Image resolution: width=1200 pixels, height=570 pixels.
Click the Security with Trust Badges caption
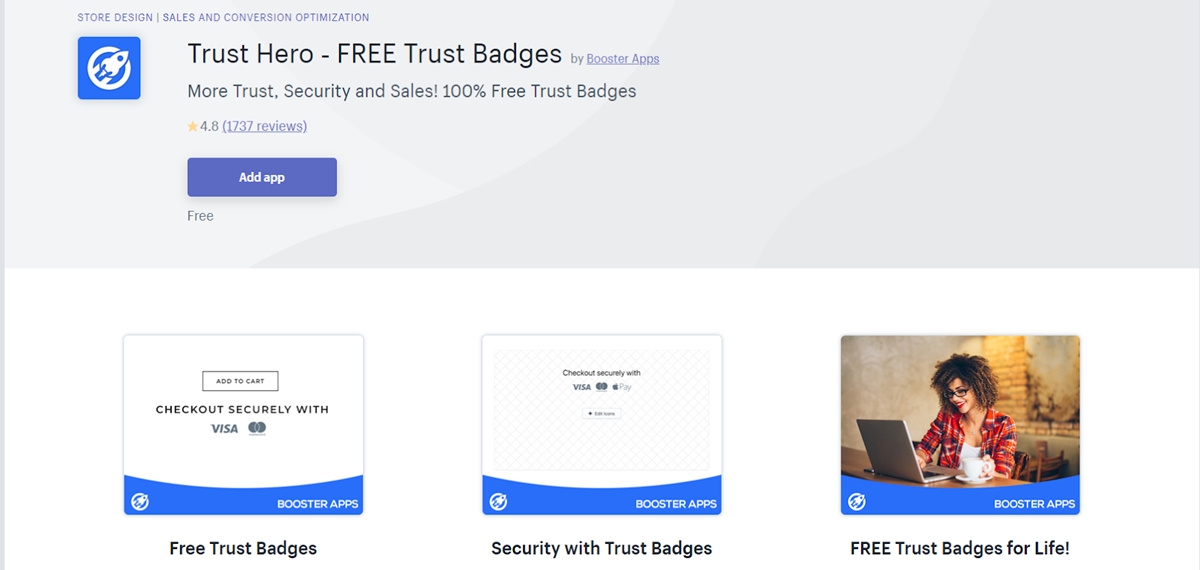[601, 548]
